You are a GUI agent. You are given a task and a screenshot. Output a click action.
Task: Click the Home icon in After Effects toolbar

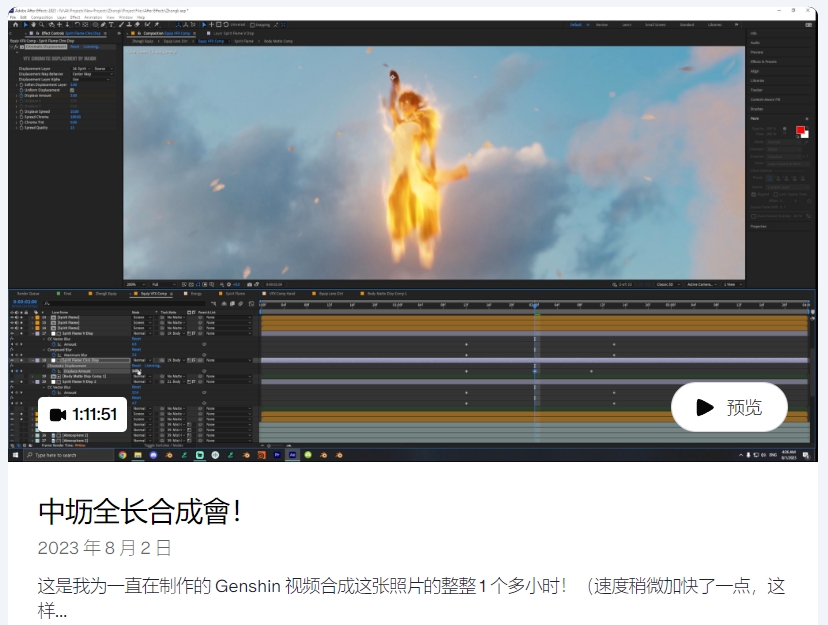tap(15, 24)
